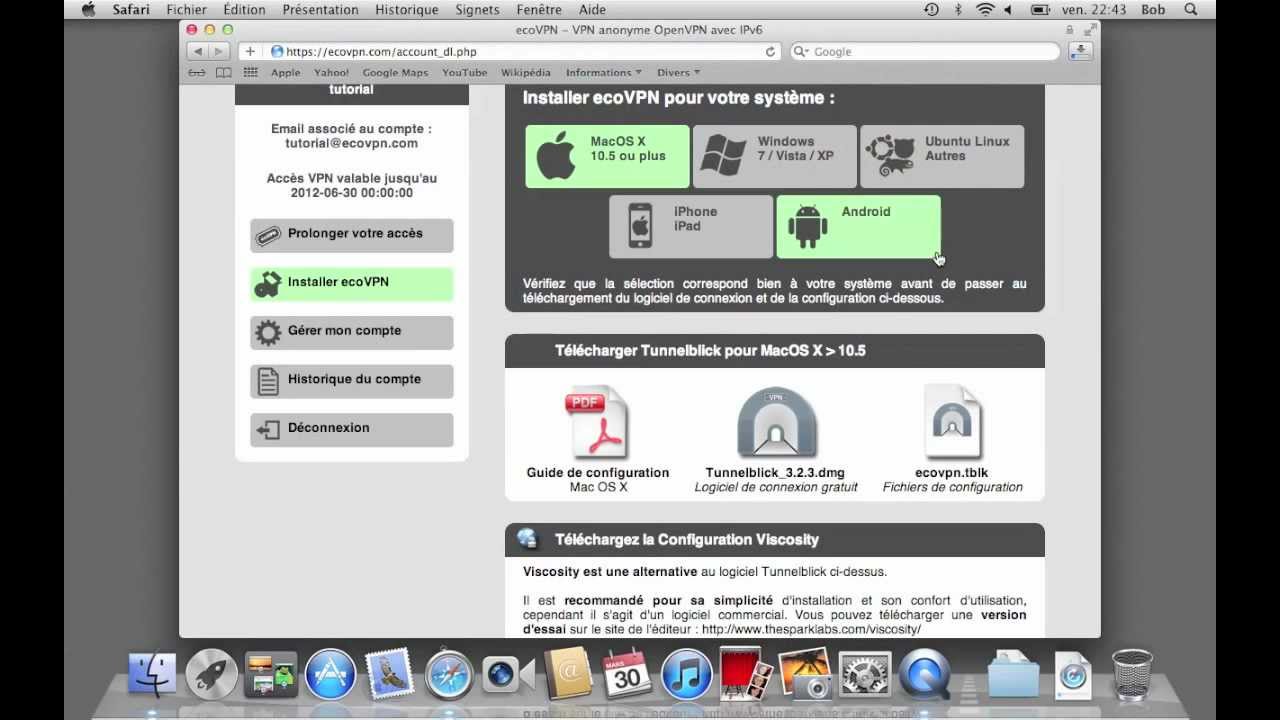Click Safari compass icon in Dock
This screenshot has width=1280, height=720.
click(449, 674)
